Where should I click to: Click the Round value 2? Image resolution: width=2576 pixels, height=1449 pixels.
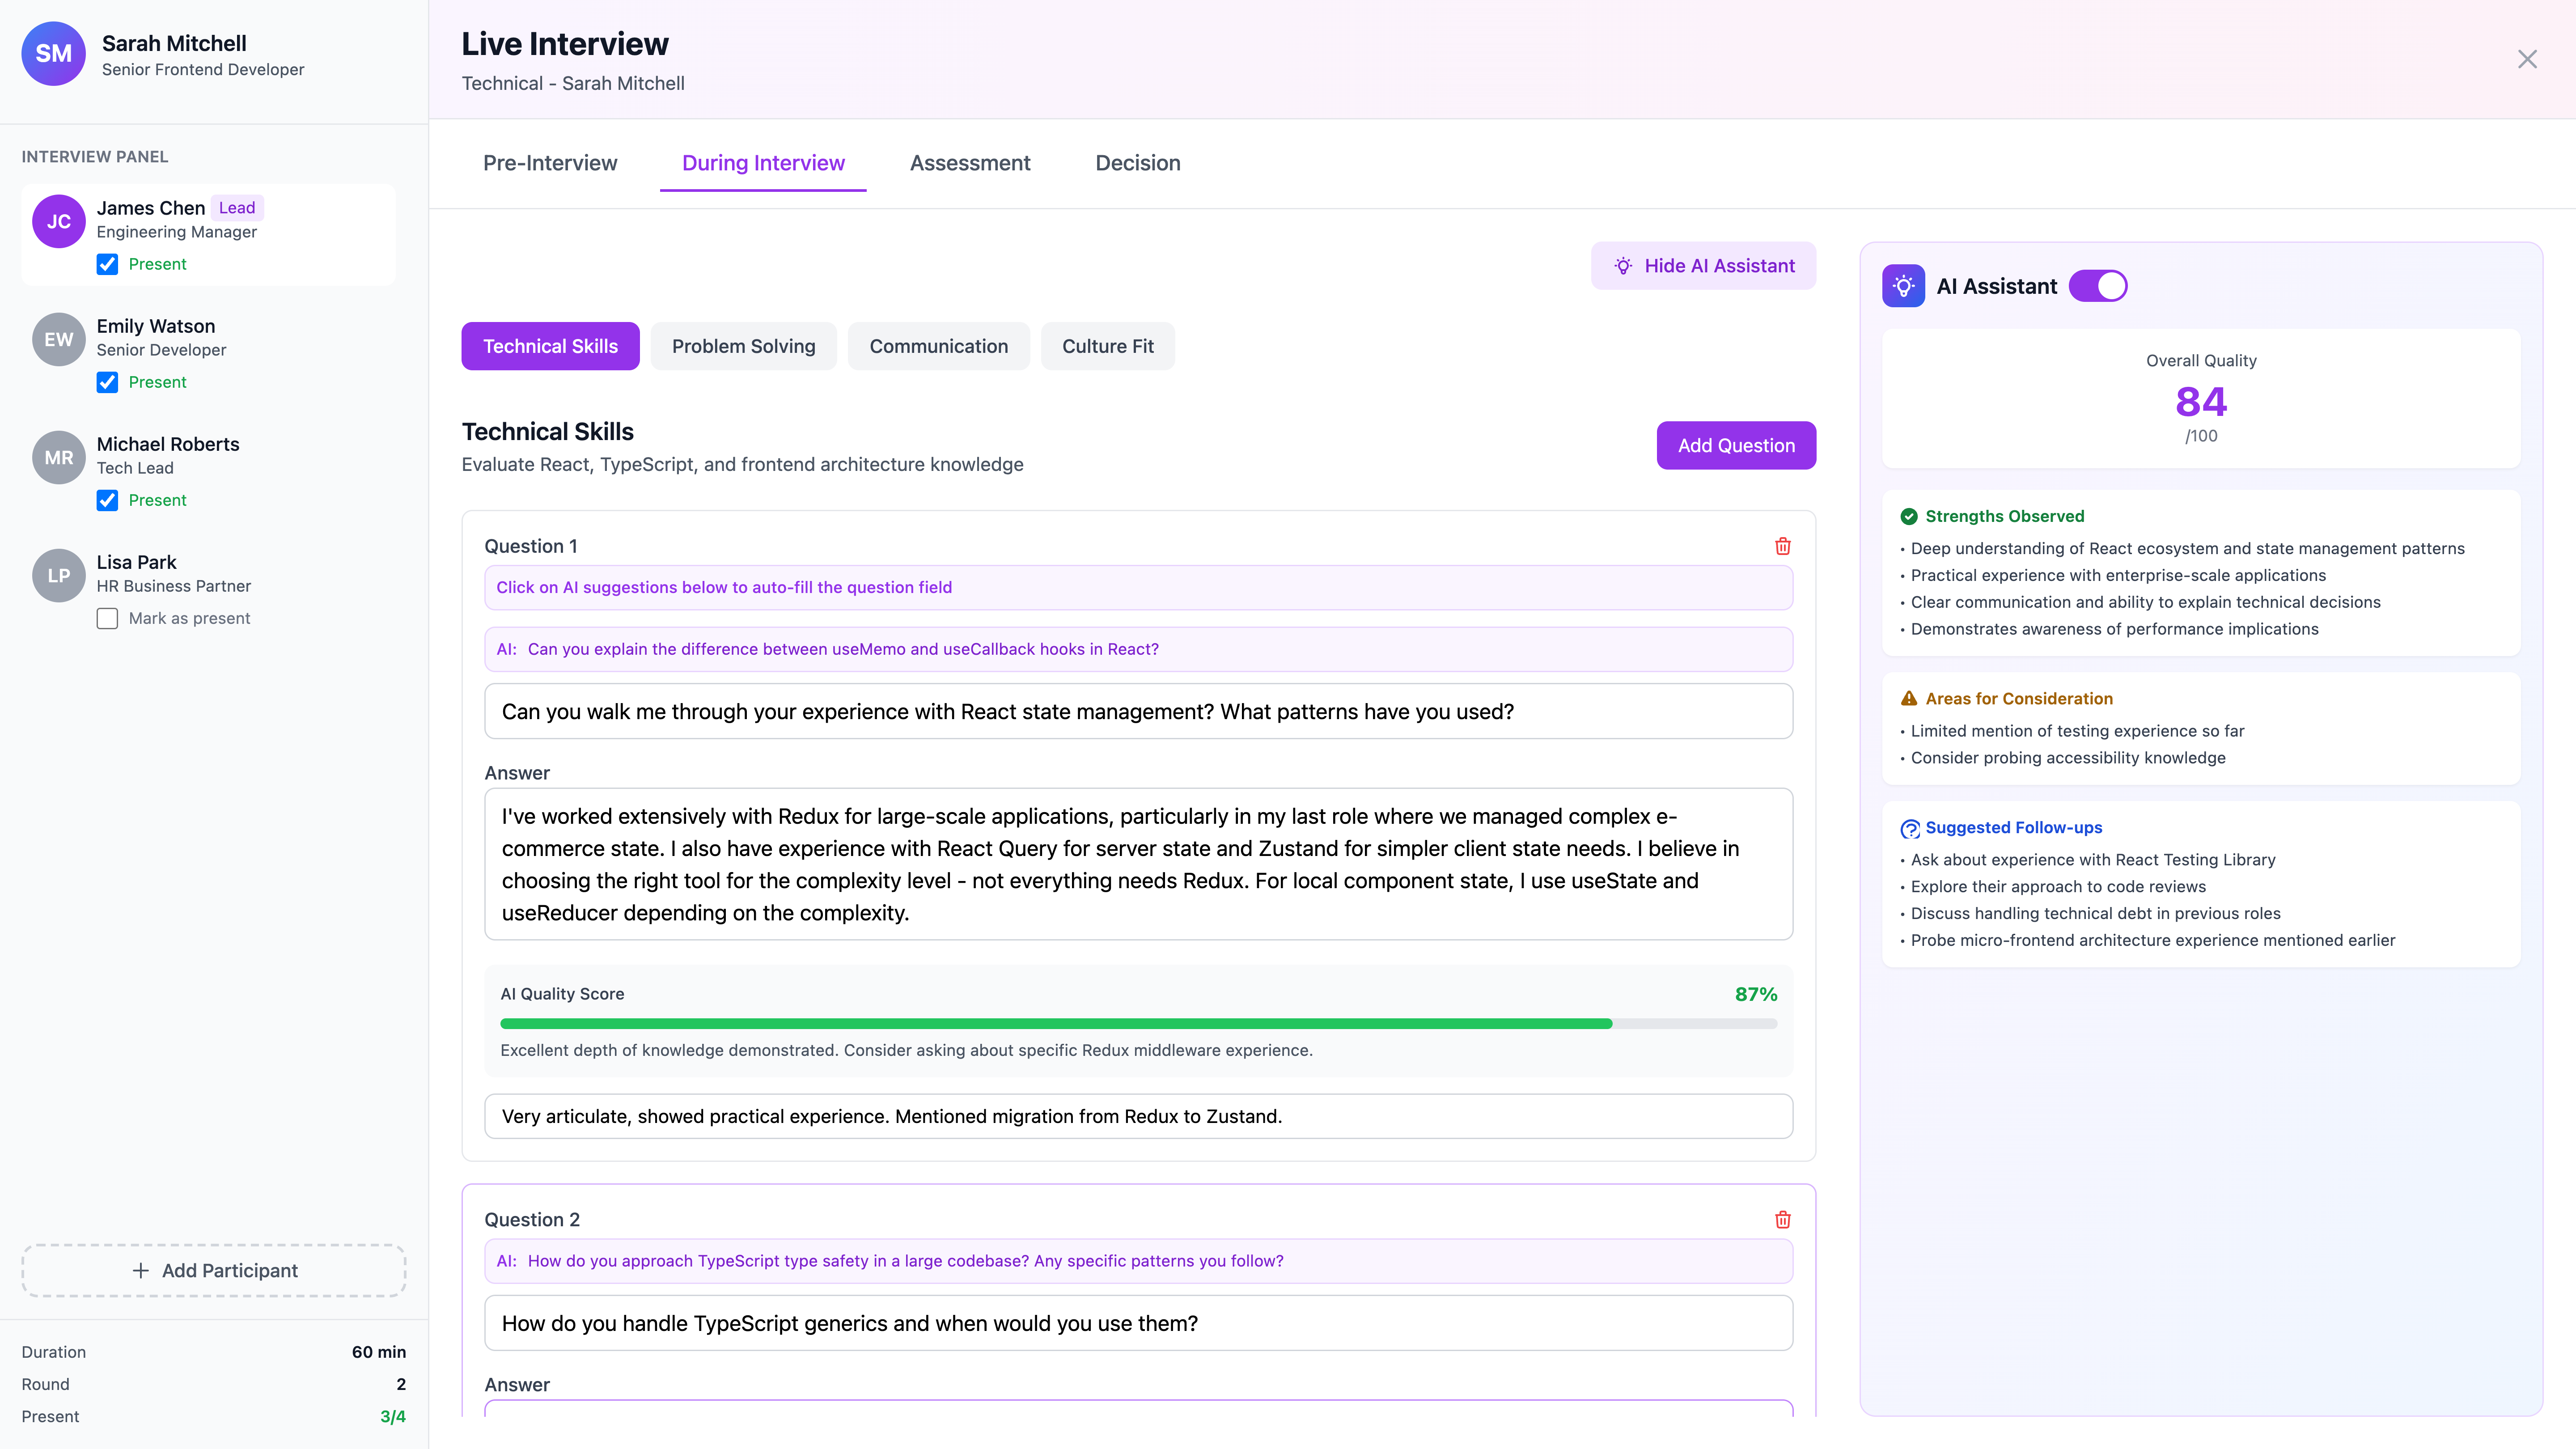tap(401, 1384)
